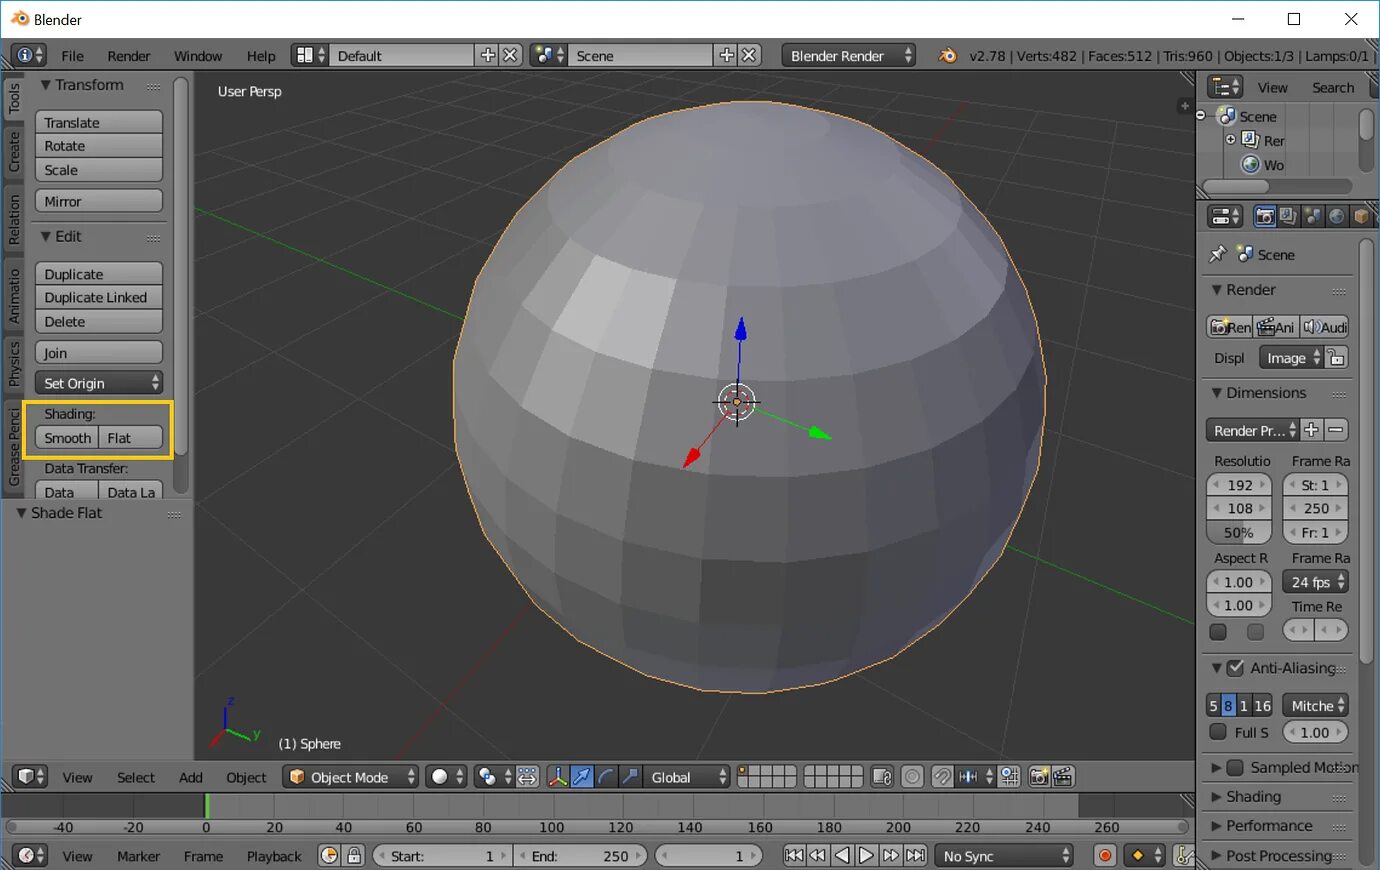Click the OpenGL render image camera icon
This screenshot has width=1380, height=870.
click(1039, 777)
